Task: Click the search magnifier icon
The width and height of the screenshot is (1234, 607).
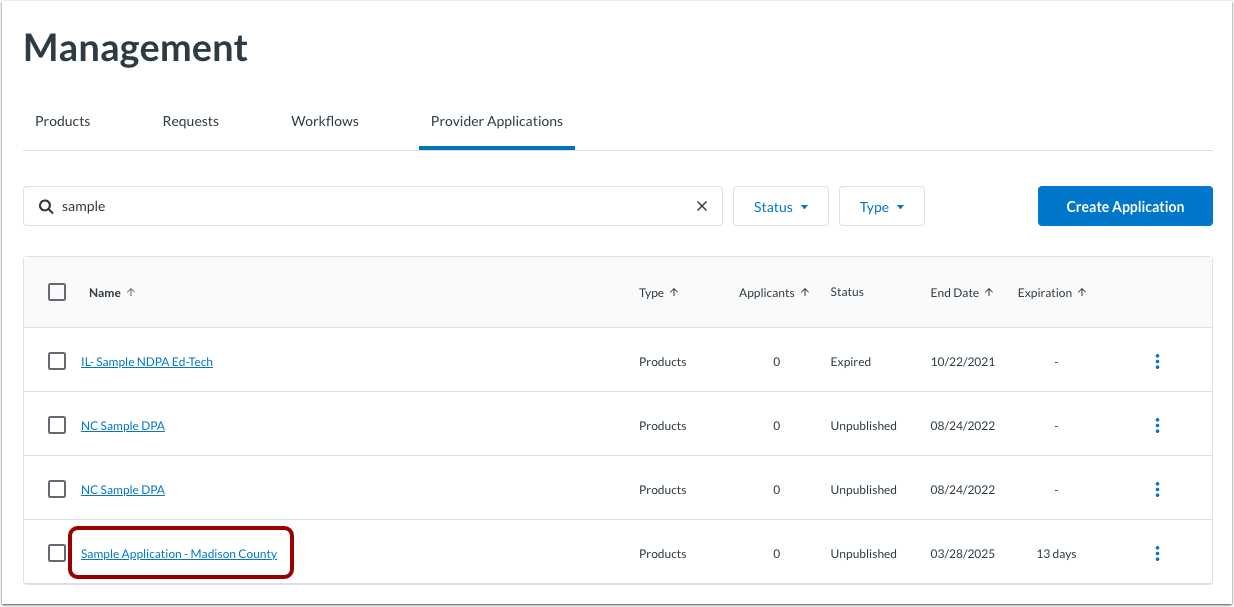Action: [46, 206]
